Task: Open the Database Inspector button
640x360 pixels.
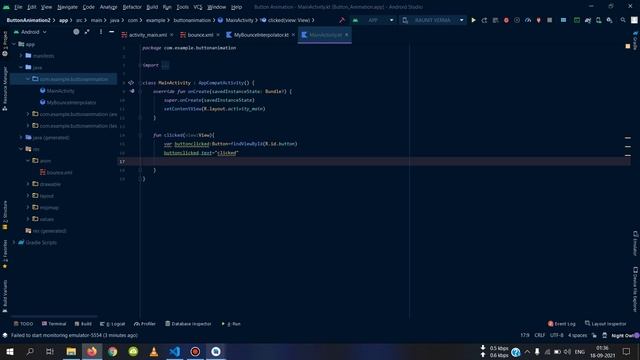Action: (188, 324)
